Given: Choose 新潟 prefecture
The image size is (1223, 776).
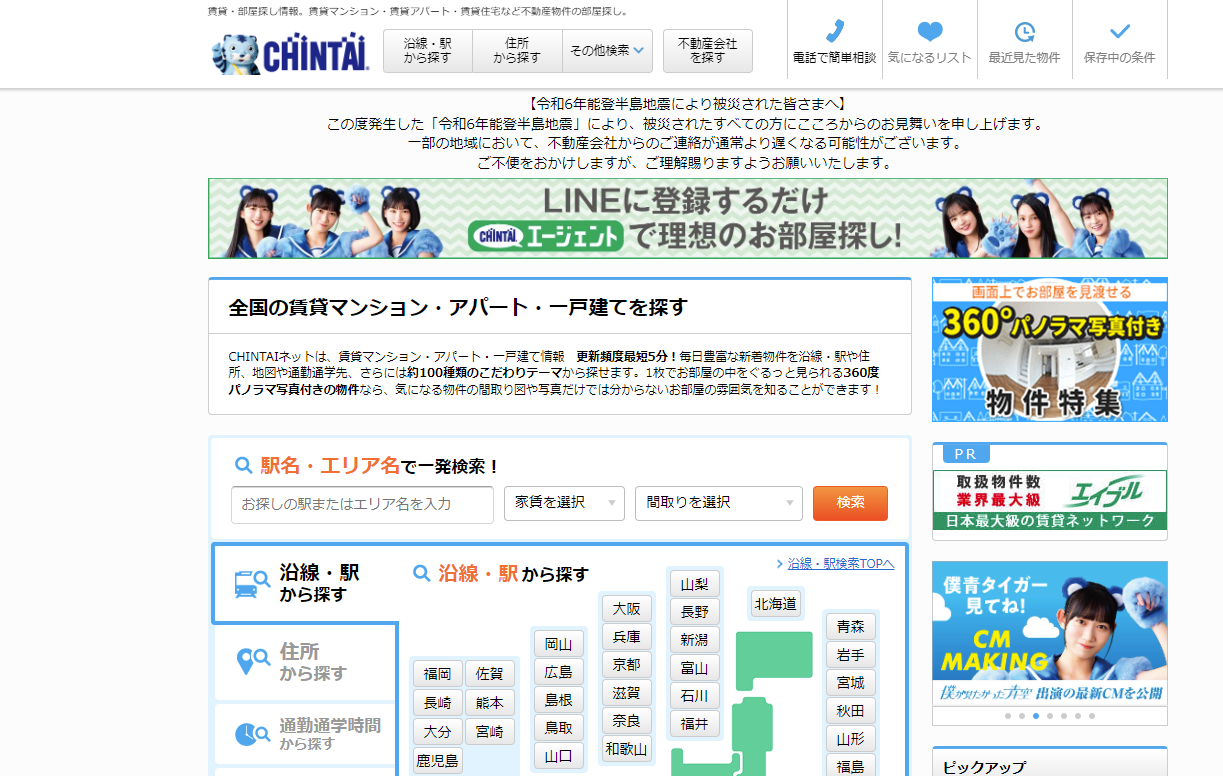Looking at the screenshot, I should (x=694, y=640).
